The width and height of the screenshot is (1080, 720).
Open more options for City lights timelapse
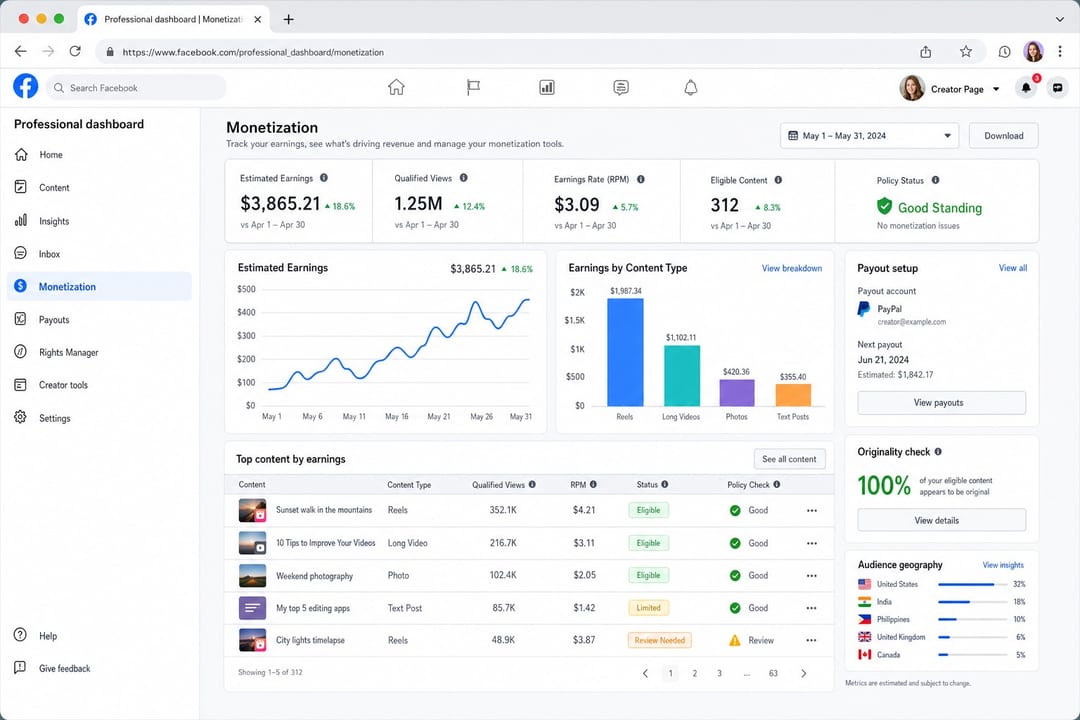tap(811, 640)
